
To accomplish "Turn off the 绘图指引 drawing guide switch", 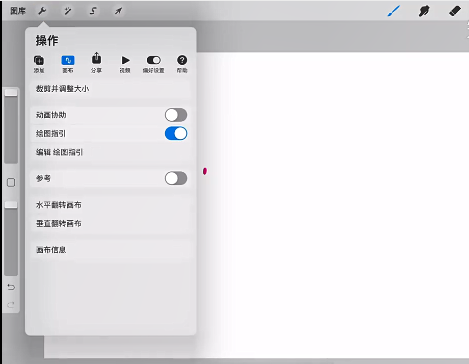I will [x=176, y=134].
